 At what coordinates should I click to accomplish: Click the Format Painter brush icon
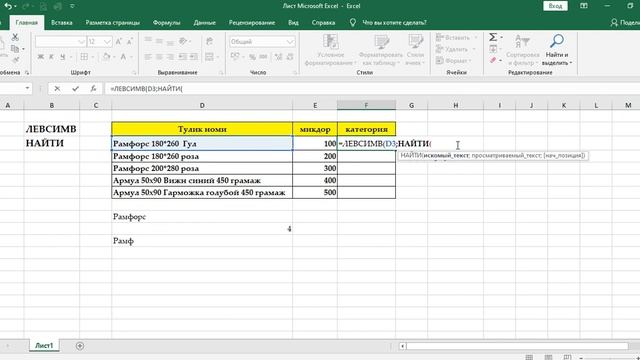click(x=15, y=60)
